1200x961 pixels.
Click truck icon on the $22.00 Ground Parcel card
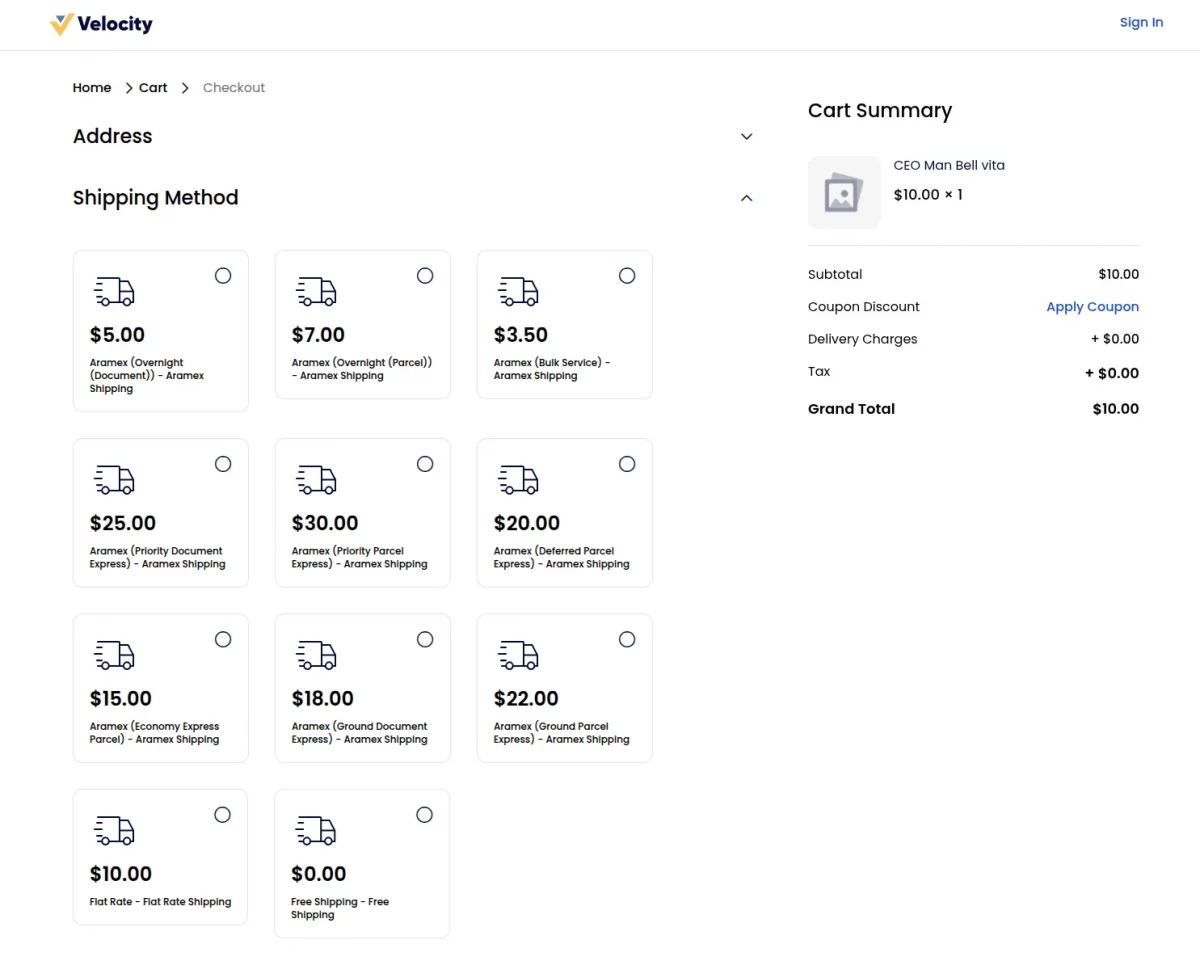pos(518,655)
